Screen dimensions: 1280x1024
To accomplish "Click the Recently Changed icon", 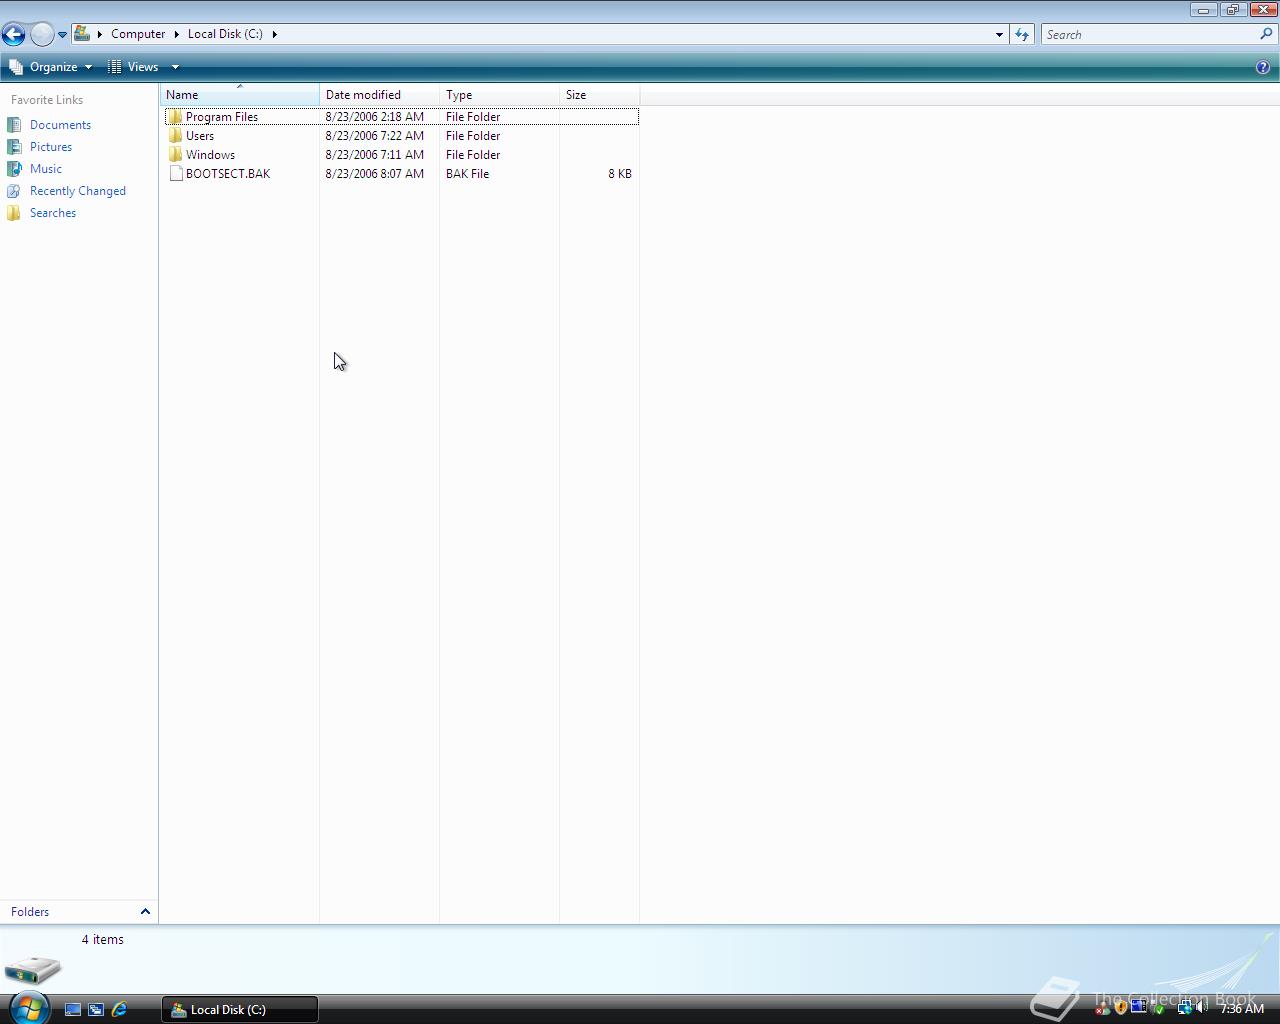I will (x=14, y=191).
